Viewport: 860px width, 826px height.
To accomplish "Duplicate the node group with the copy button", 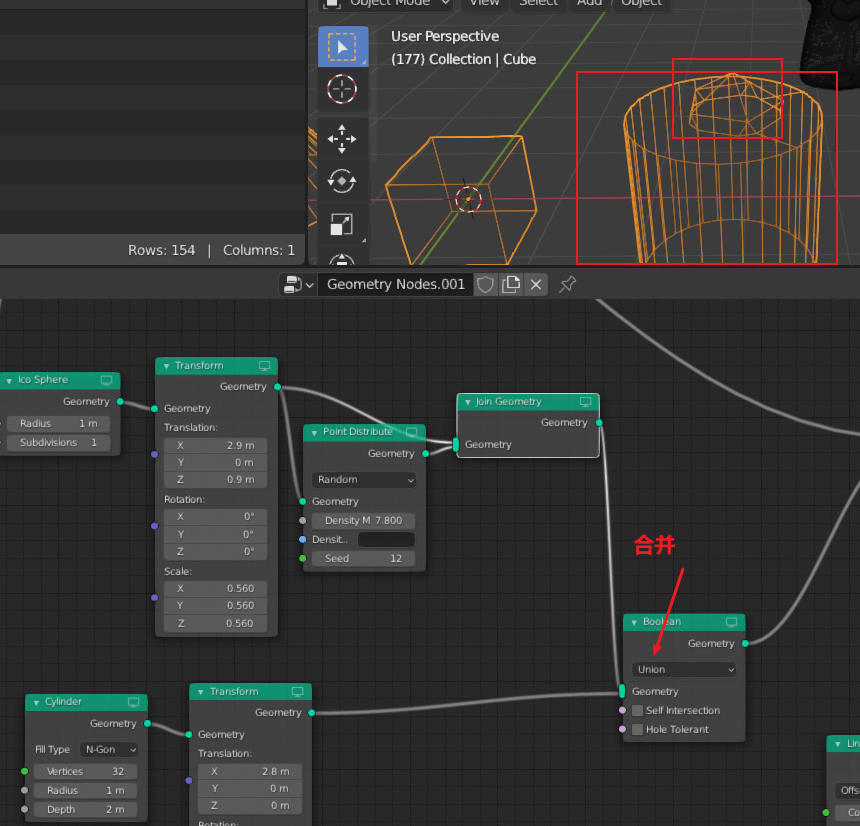I will [510, 284].
